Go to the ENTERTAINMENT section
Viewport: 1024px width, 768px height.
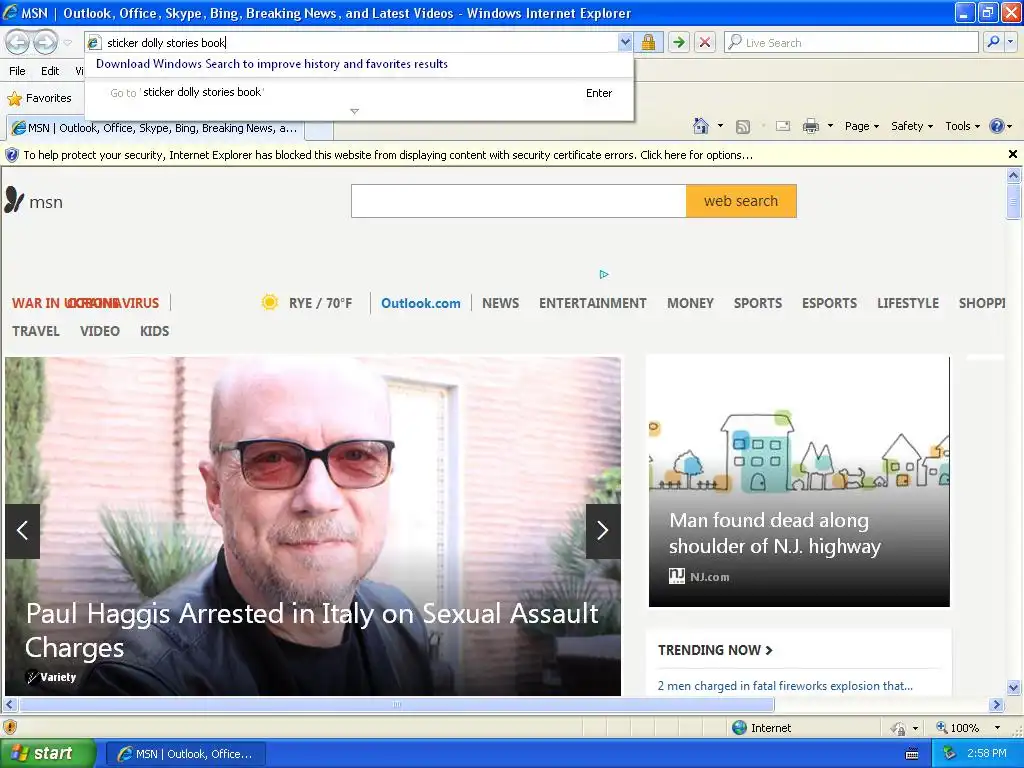tap(592, 303)
